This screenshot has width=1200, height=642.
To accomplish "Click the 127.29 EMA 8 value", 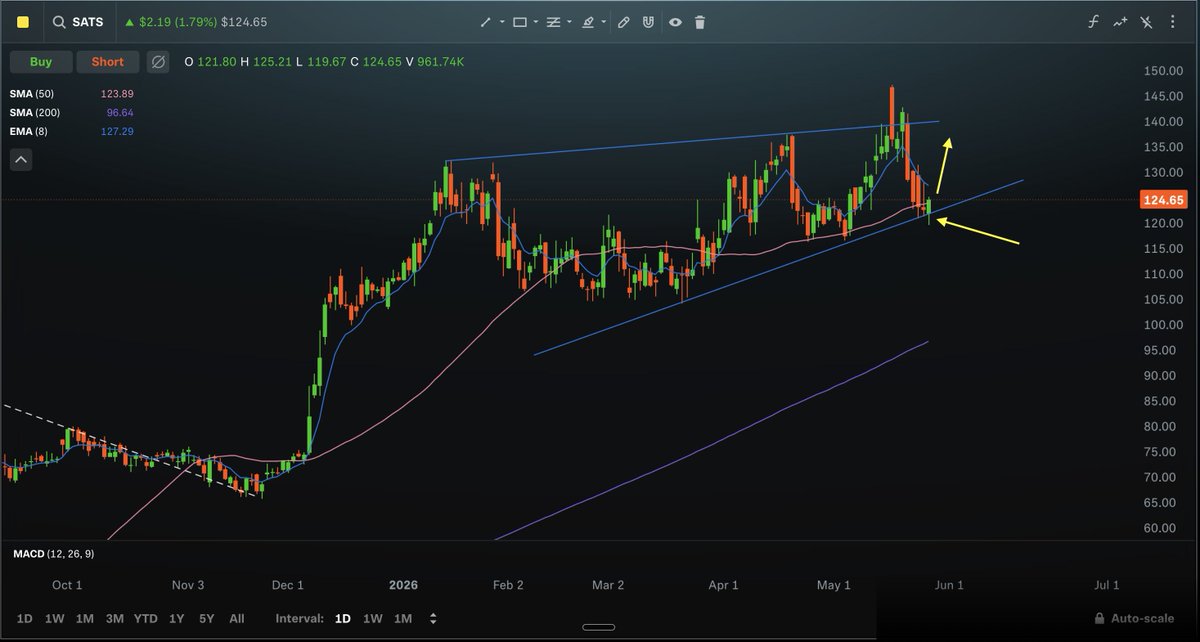I will [x=117, y=131].
